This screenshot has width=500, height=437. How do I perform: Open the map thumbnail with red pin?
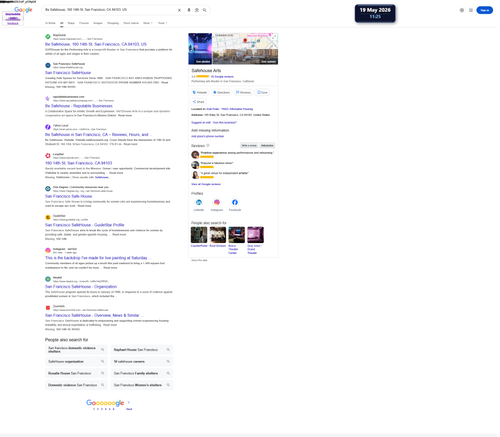click(245, 41)
